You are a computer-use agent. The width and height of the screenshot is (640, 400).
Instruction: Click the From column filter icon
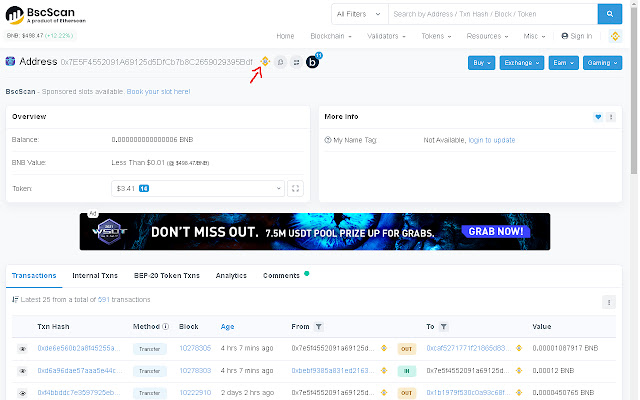click(320, 327)
